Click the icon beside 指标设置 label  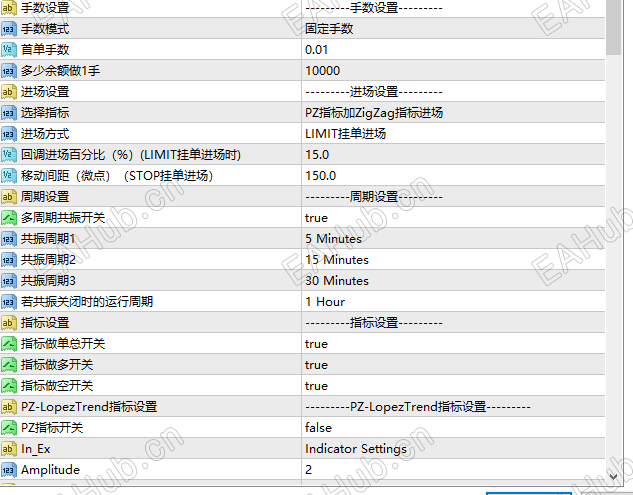8,323
